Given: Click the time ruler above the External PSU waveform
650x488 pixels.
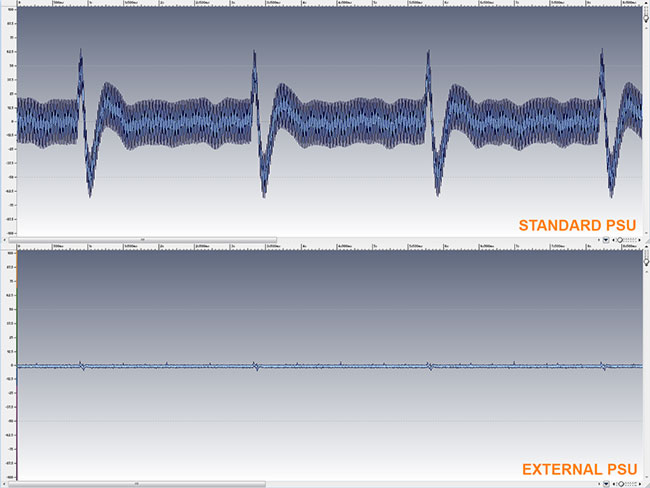Looking at the screenshot, I should [x=330, y=246].
